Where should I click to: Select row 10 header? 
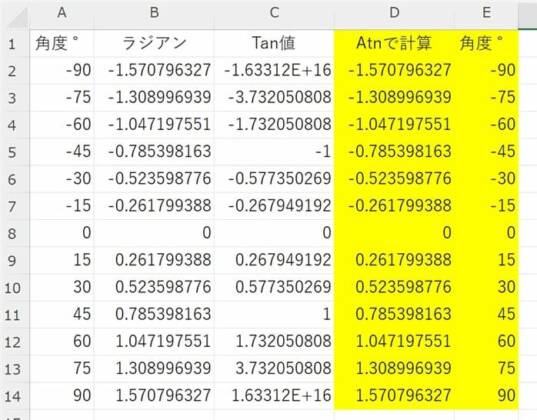coord(12,287)
